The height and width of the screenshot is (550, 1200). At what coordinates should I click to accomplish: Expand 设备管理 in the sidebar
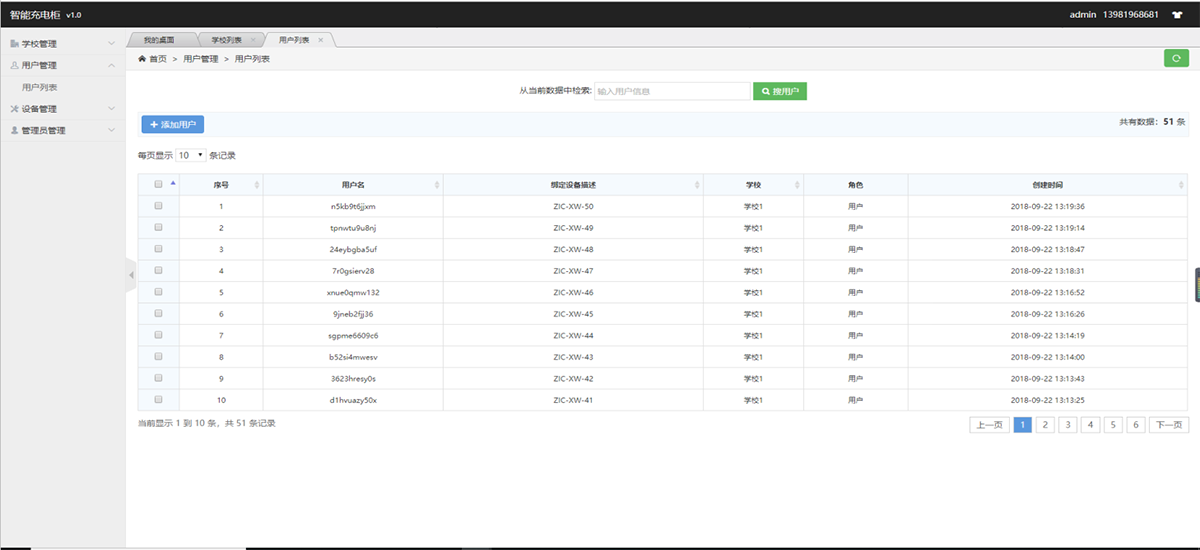pos(62,109)
